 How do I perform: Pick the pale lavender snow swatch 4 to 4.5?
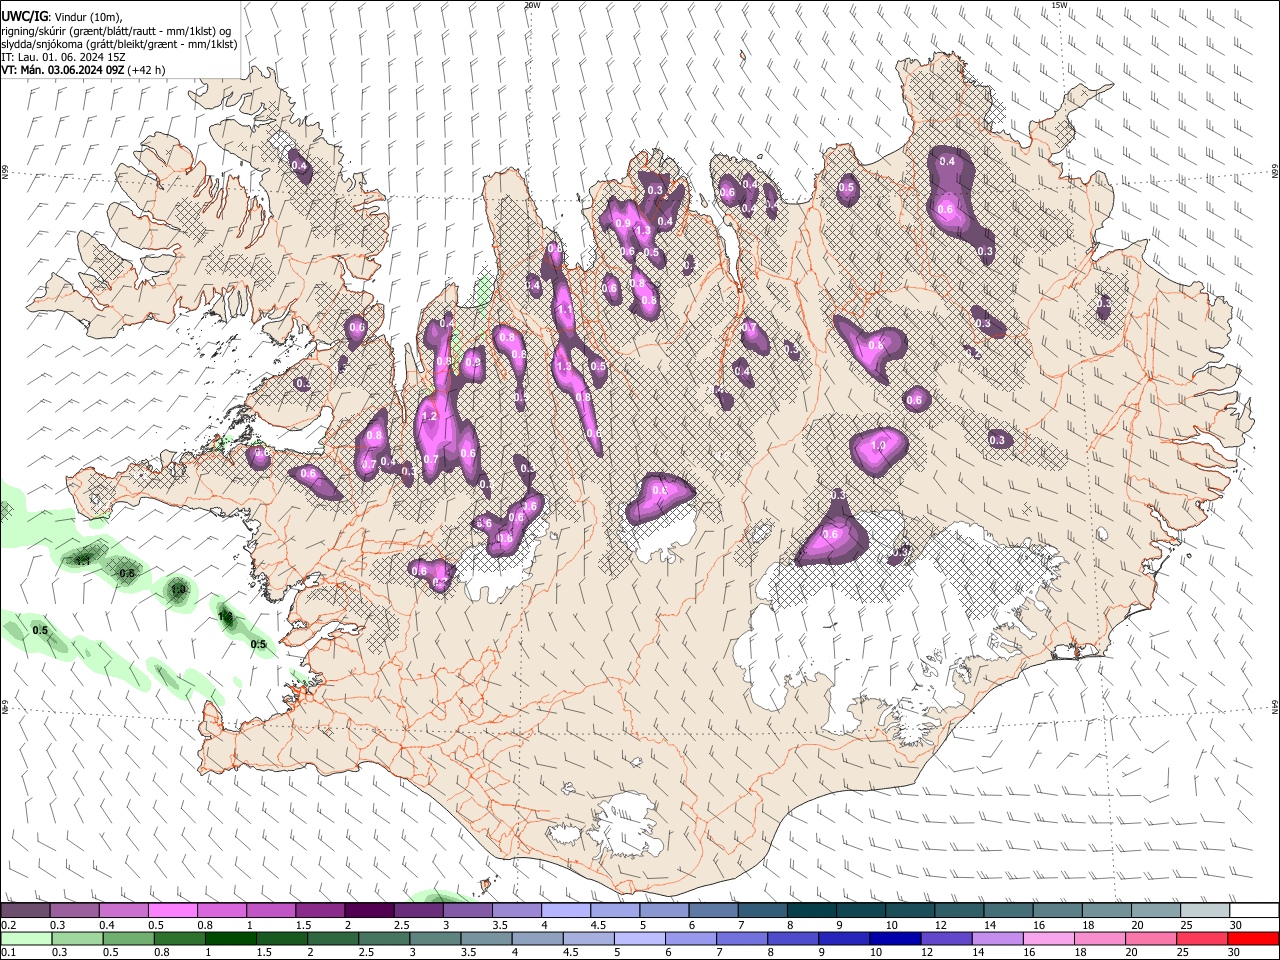tap(565, 911)
